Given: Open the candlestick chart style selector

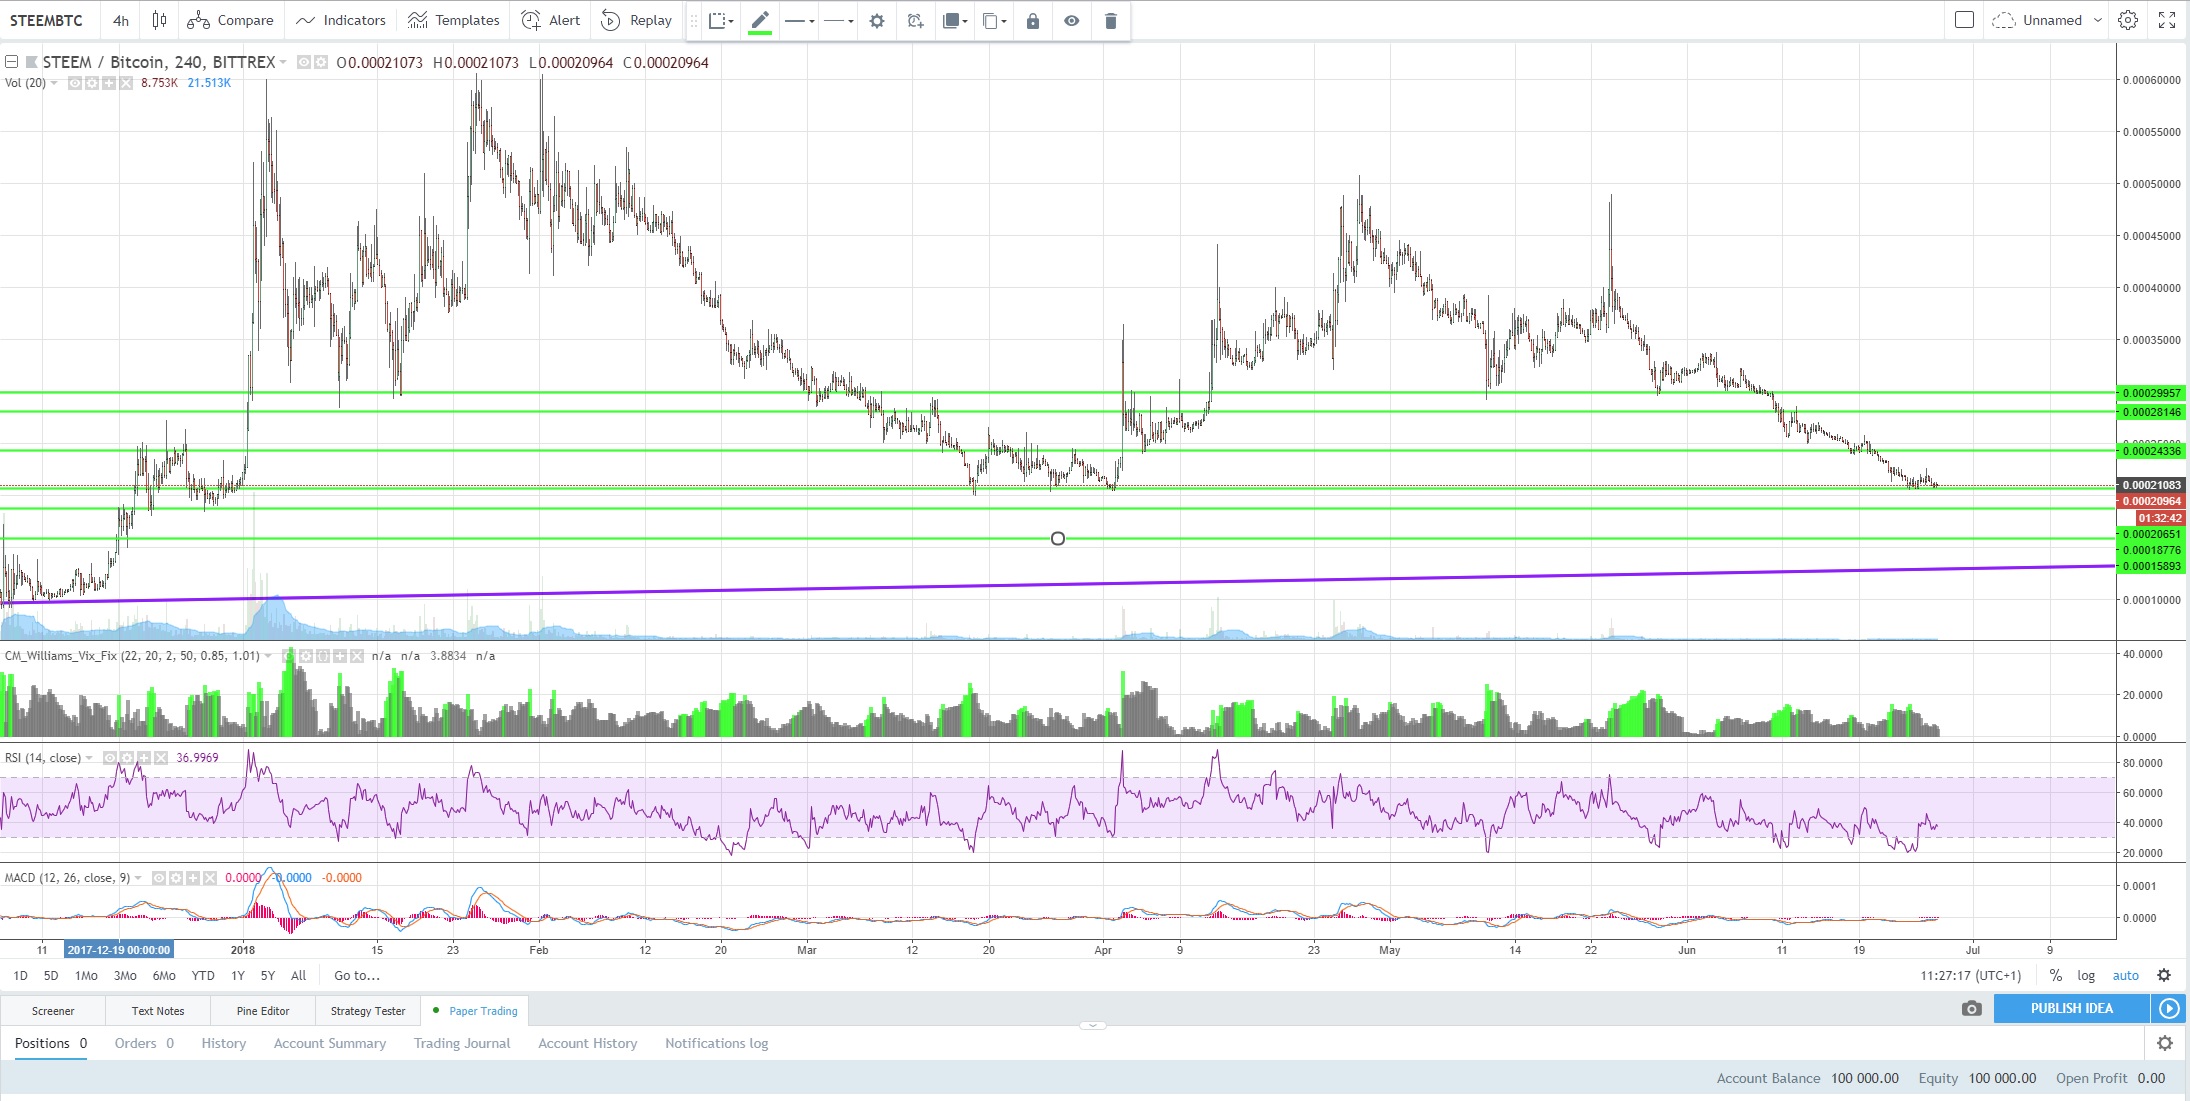Looking at the screenshot, I should click(159, 20).
